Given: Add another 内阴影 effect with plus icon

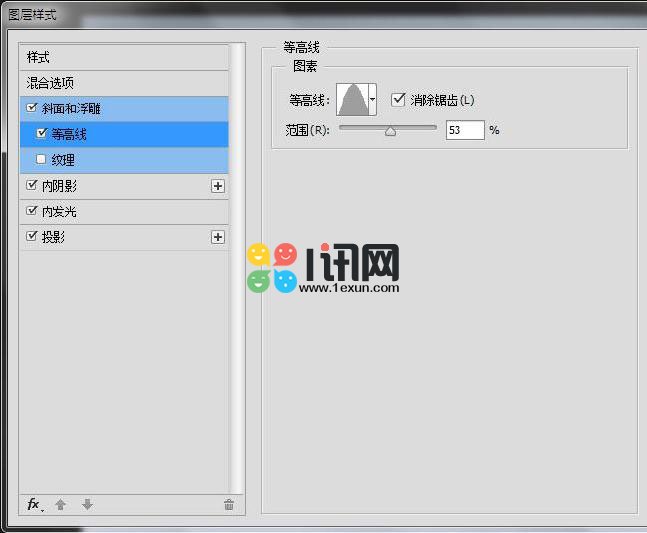Looking at the screenshot, I should tap(218, 186).
